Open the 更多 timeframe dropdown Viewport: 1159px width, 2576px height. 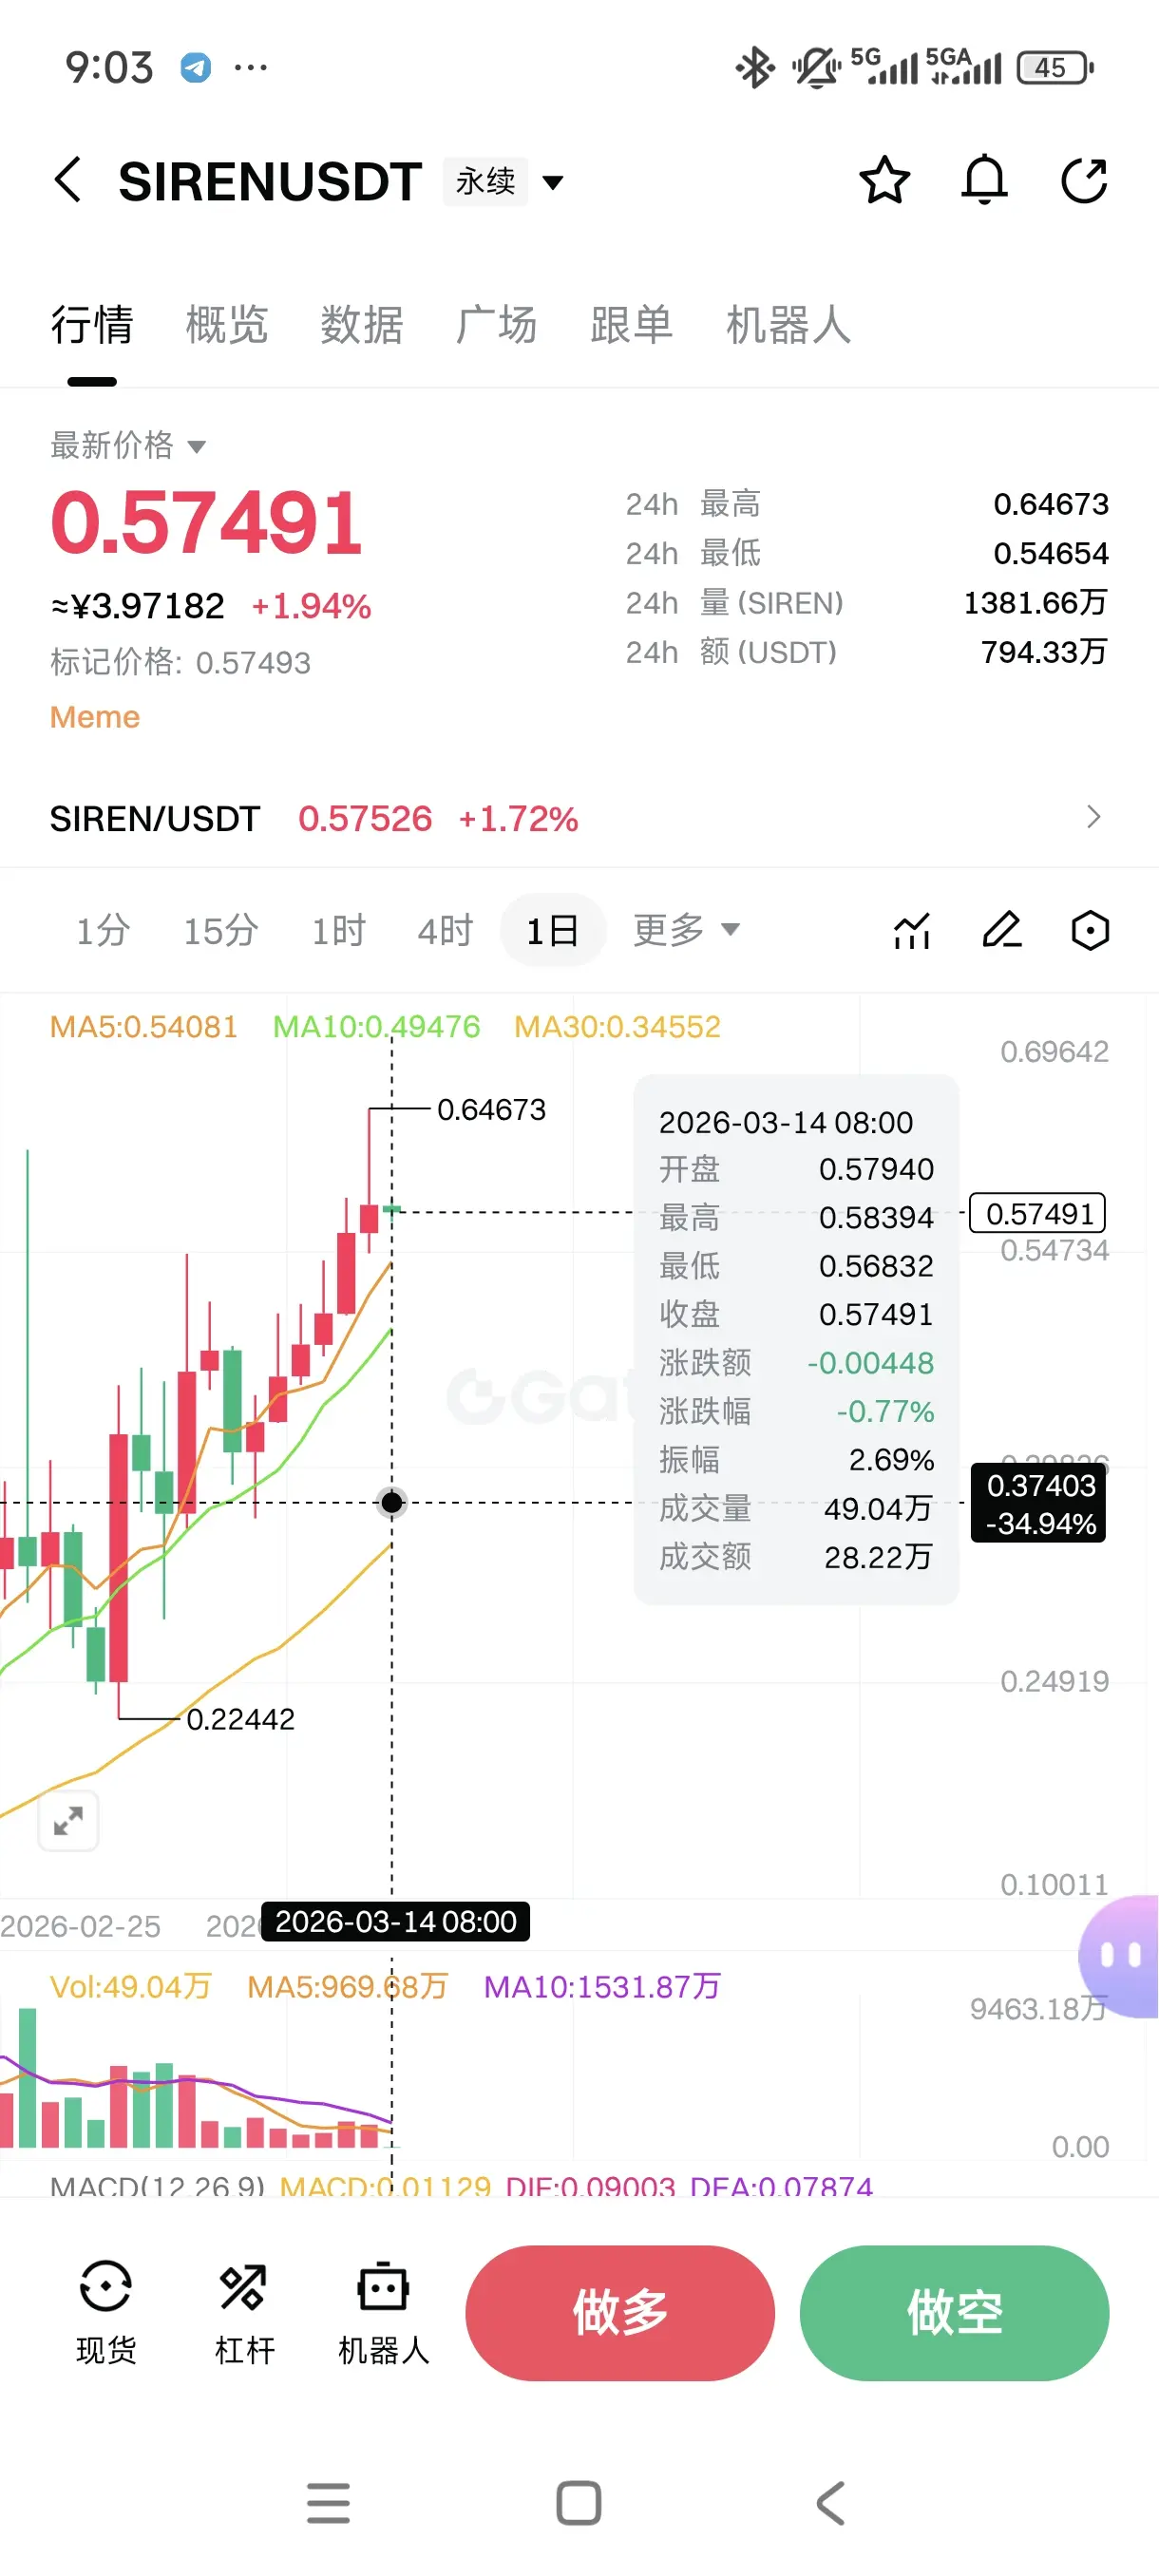[x=686, y=930]
